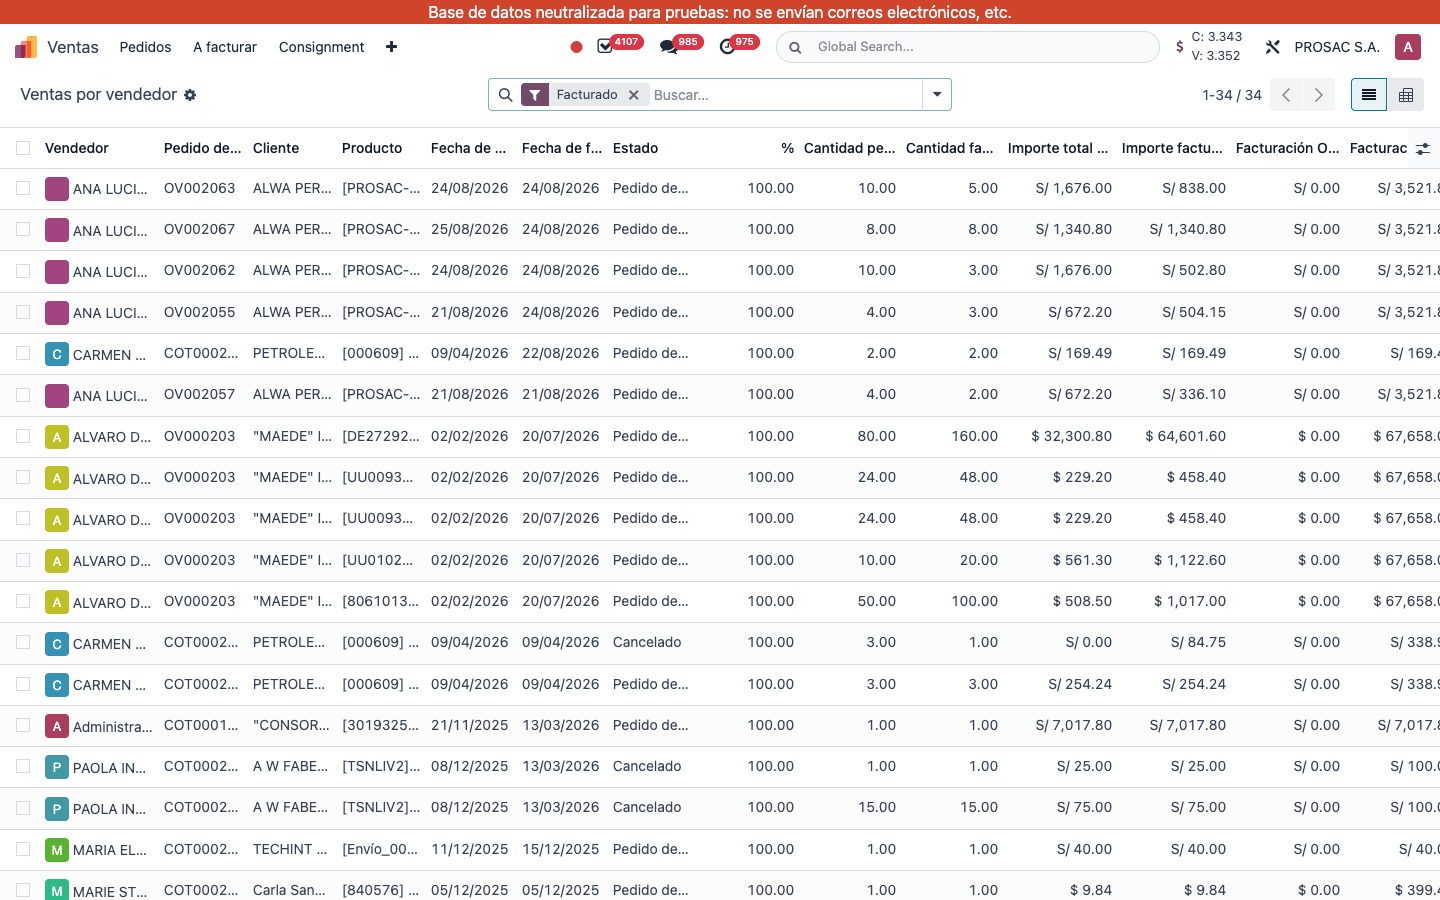
Task: Click the search magnifier in filter box
Action: coord(505,95)
